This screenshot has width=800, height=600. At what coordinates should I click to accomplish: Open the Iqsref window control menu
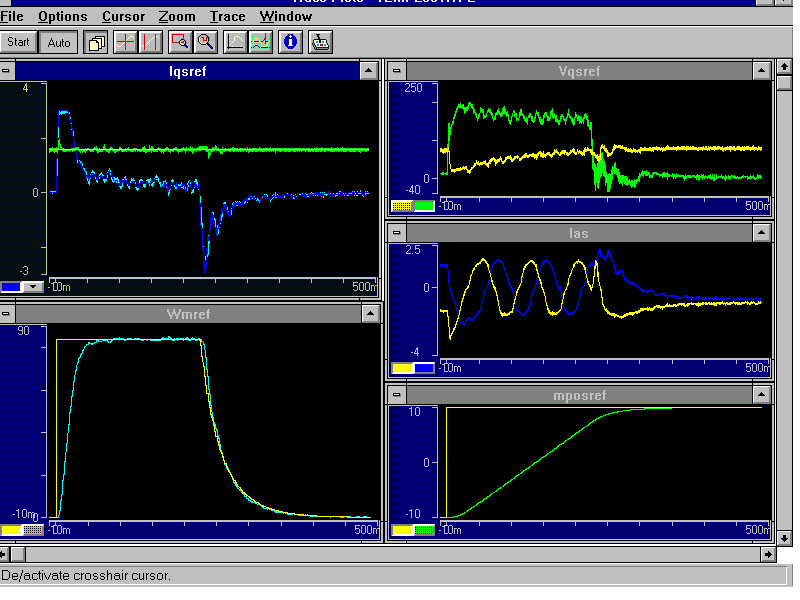tap(7, 71)
